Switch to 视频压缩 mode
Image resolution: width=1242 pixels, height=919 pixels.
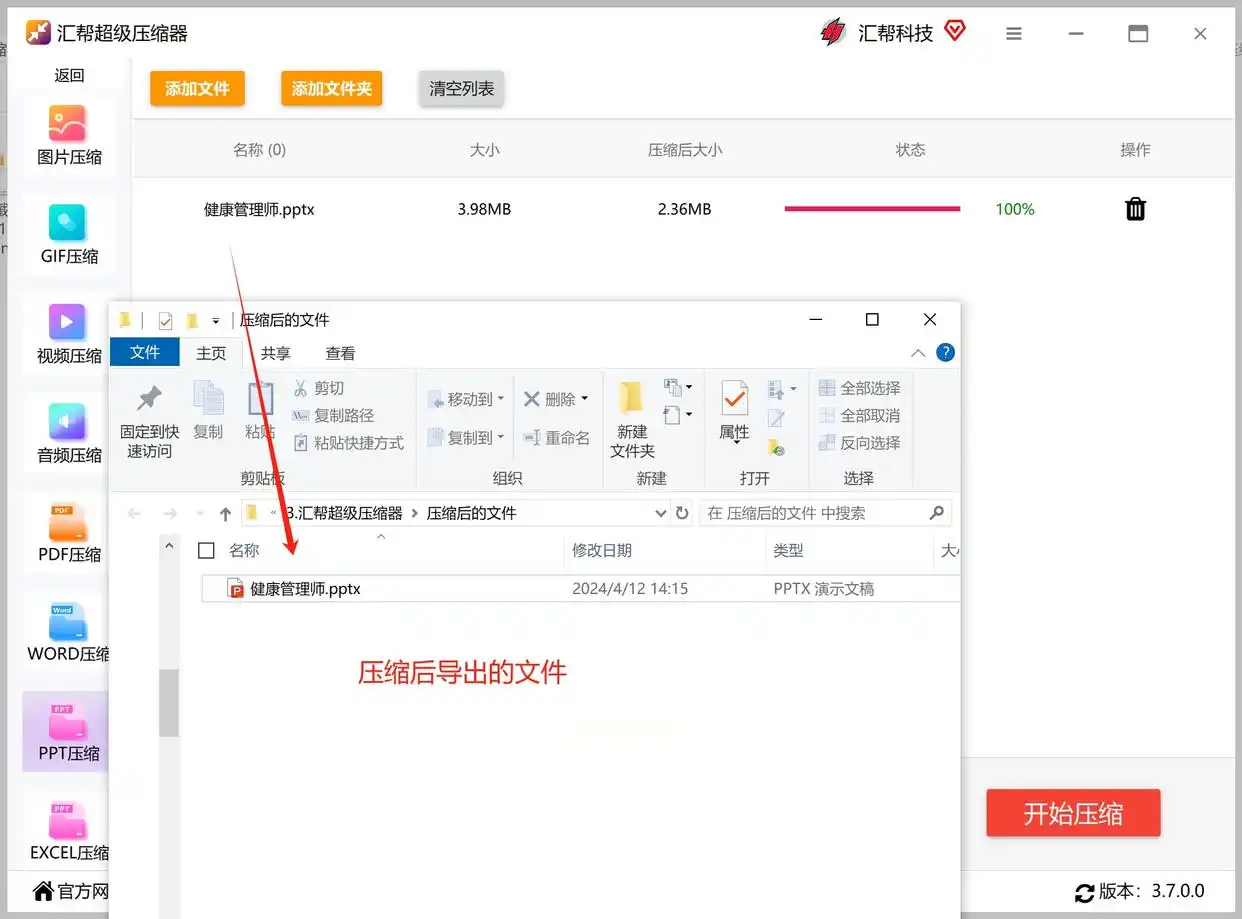pyautogui.click(x=67, y=333)
